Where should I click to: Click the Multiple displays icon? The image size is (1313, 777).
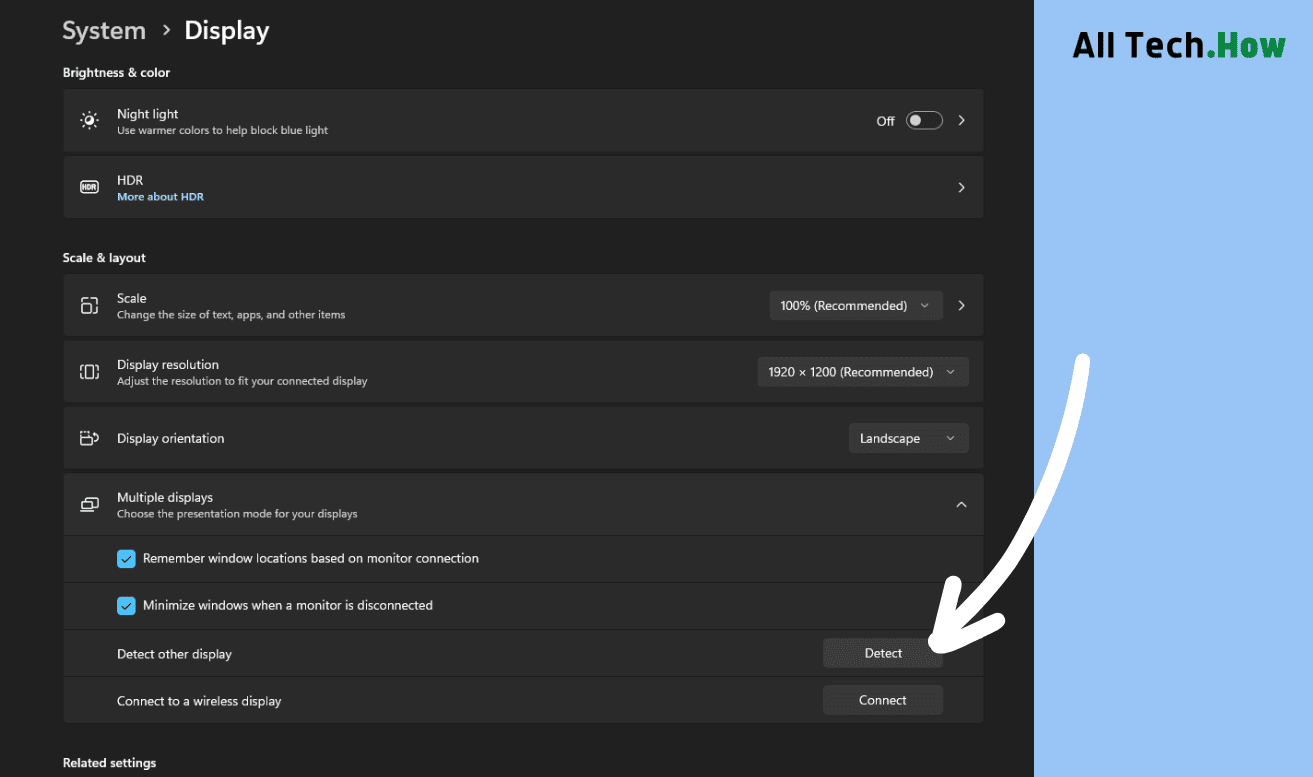pos(89,505)
